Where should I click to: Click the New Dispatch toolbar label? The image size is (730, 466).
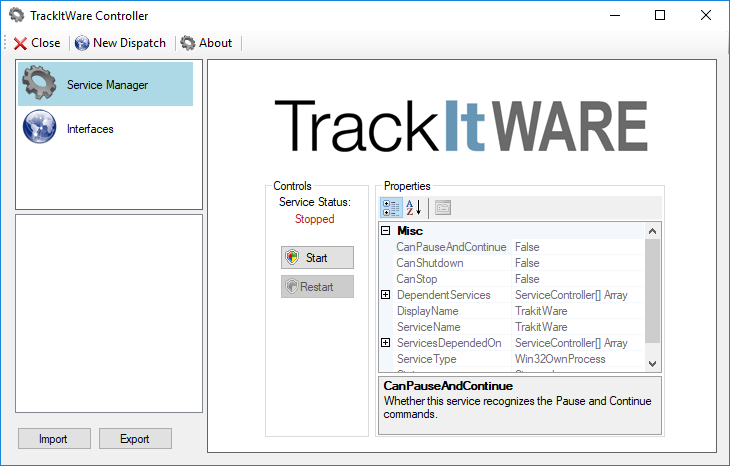pyautogui.click(x=129, y=43)
